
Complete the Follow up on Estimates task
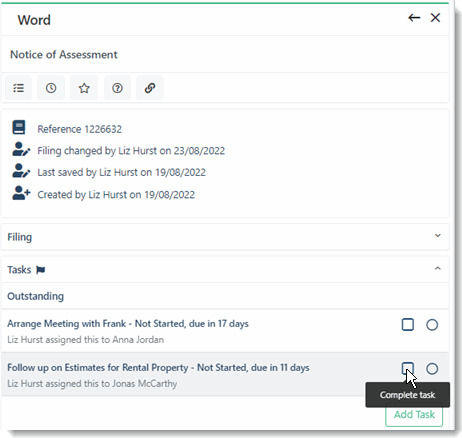[x=408, y=368]
